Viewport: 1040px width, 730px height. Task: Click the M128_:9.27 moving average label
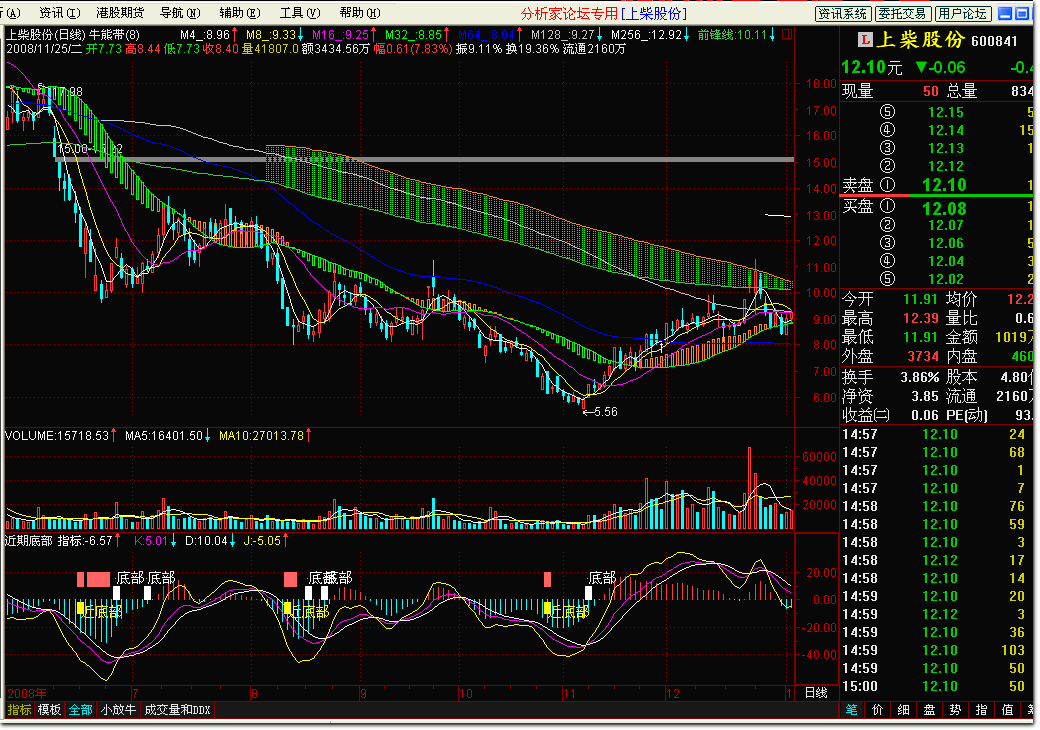pyautogui.click(x=562, y=34)
